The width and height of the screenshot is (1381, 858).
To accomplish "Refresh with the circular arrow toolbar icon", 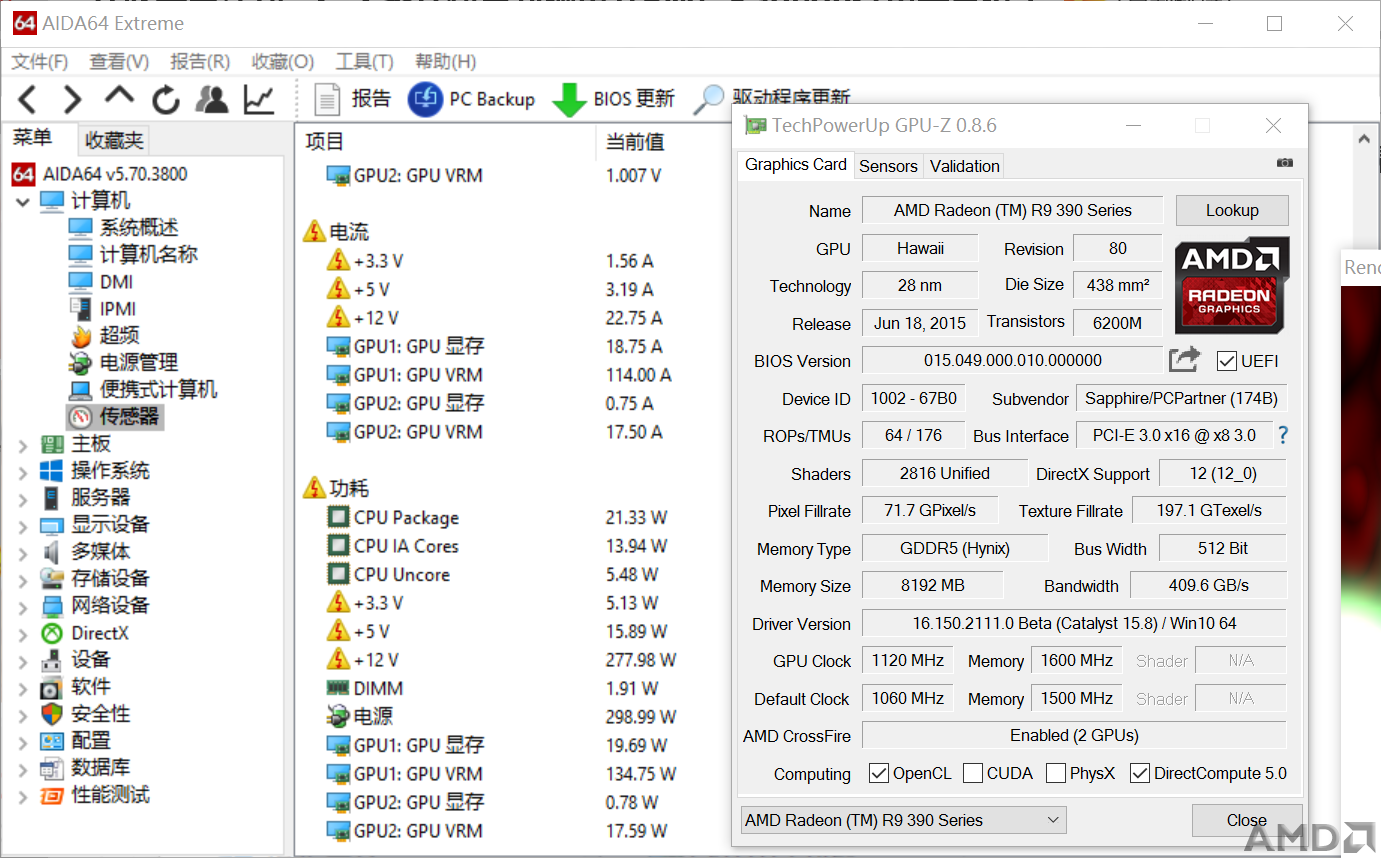I will tap(165, 99).
